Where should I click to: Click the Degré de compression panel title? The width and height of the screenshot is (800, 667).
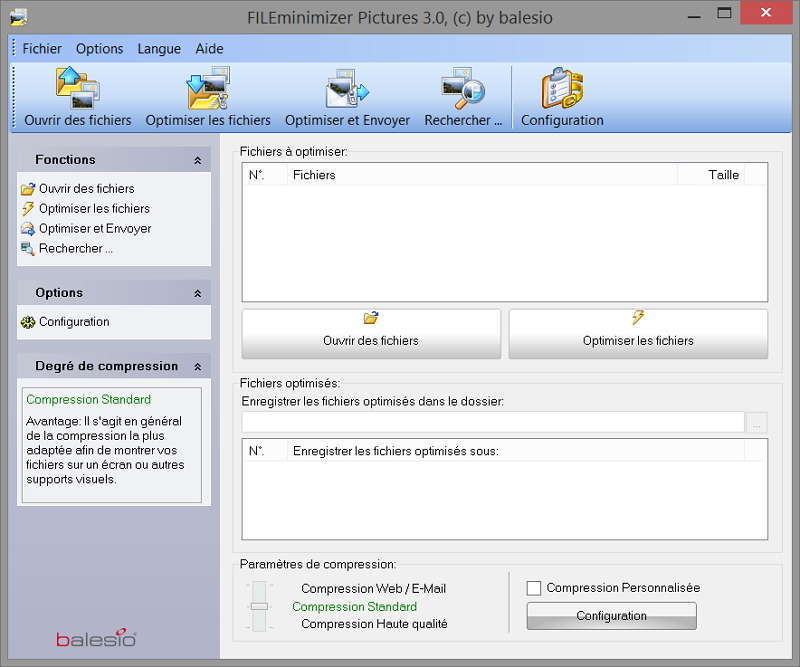107,366
